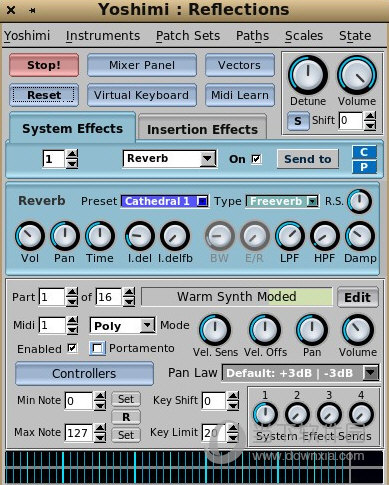This screenshot has width=389, height=485.
Task: Adjust the master Volume knob
Action: tap(357, 75)
